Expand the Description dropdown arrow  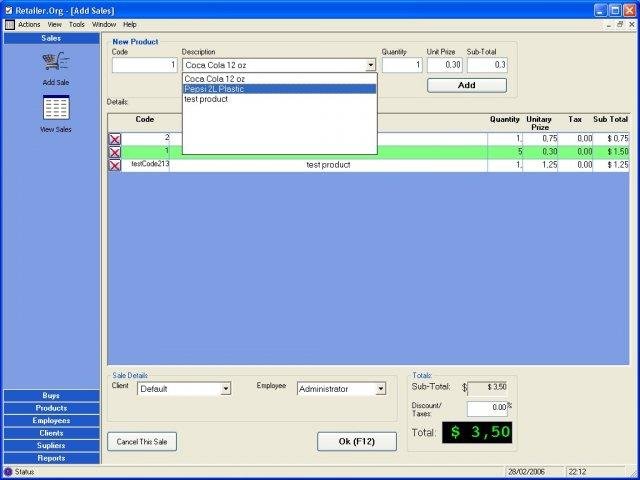point(371,65)
